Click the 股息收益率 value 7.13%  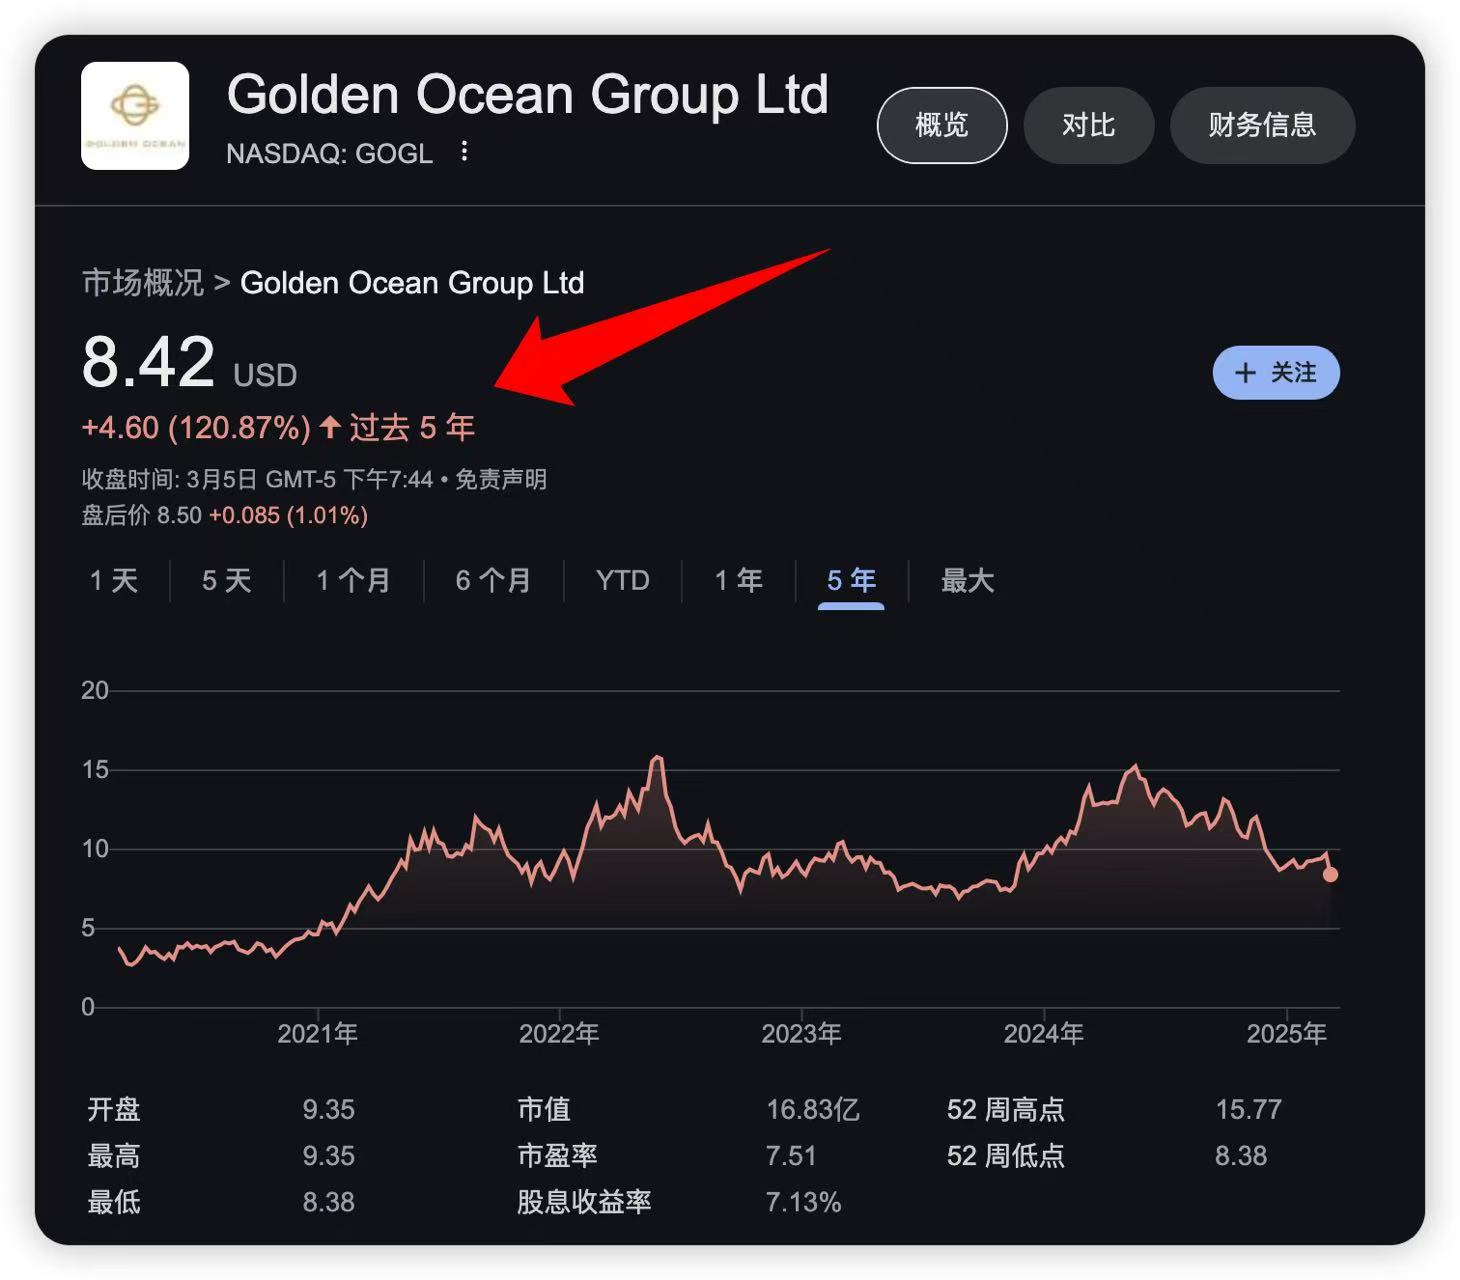804,1202
